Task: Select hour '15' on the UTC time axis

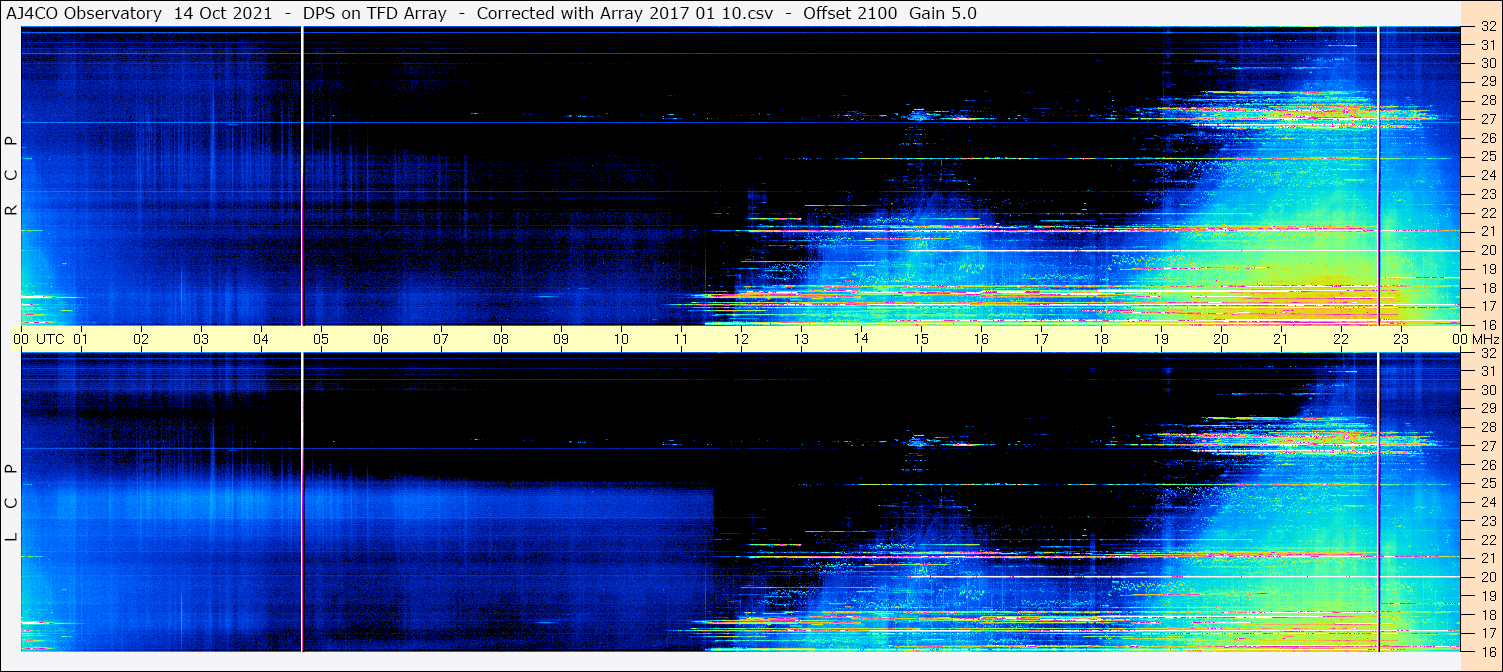Action: pyautogui.click(x=921, y=339)
